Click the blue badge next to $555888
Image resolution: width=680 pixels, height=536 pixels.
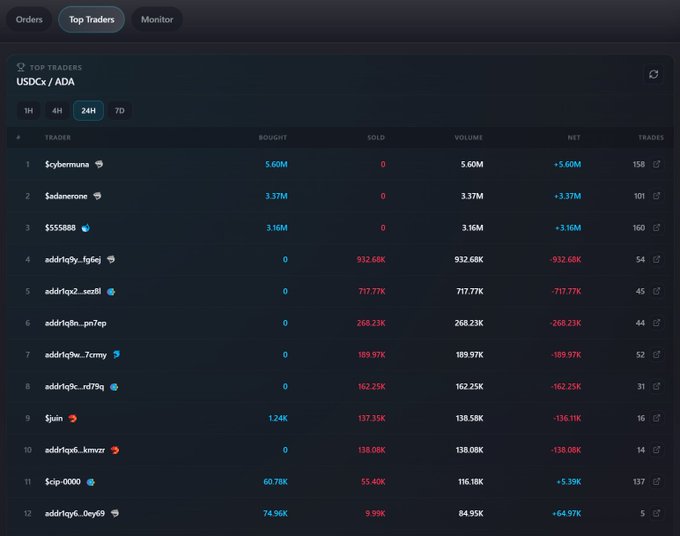[86, 228]
